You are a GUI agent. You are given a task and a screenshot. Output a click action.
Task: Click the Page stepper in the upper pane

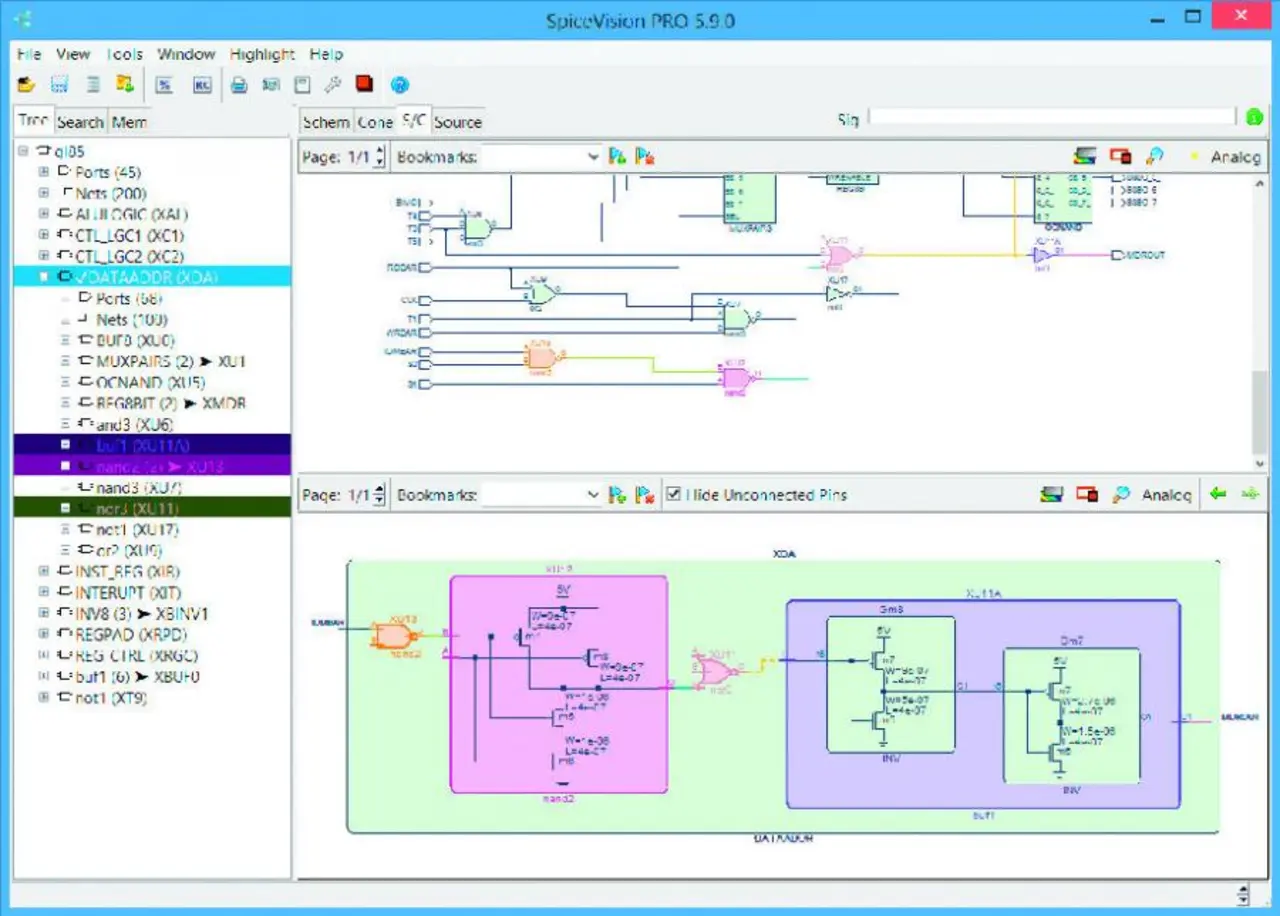tap(379, 157)
